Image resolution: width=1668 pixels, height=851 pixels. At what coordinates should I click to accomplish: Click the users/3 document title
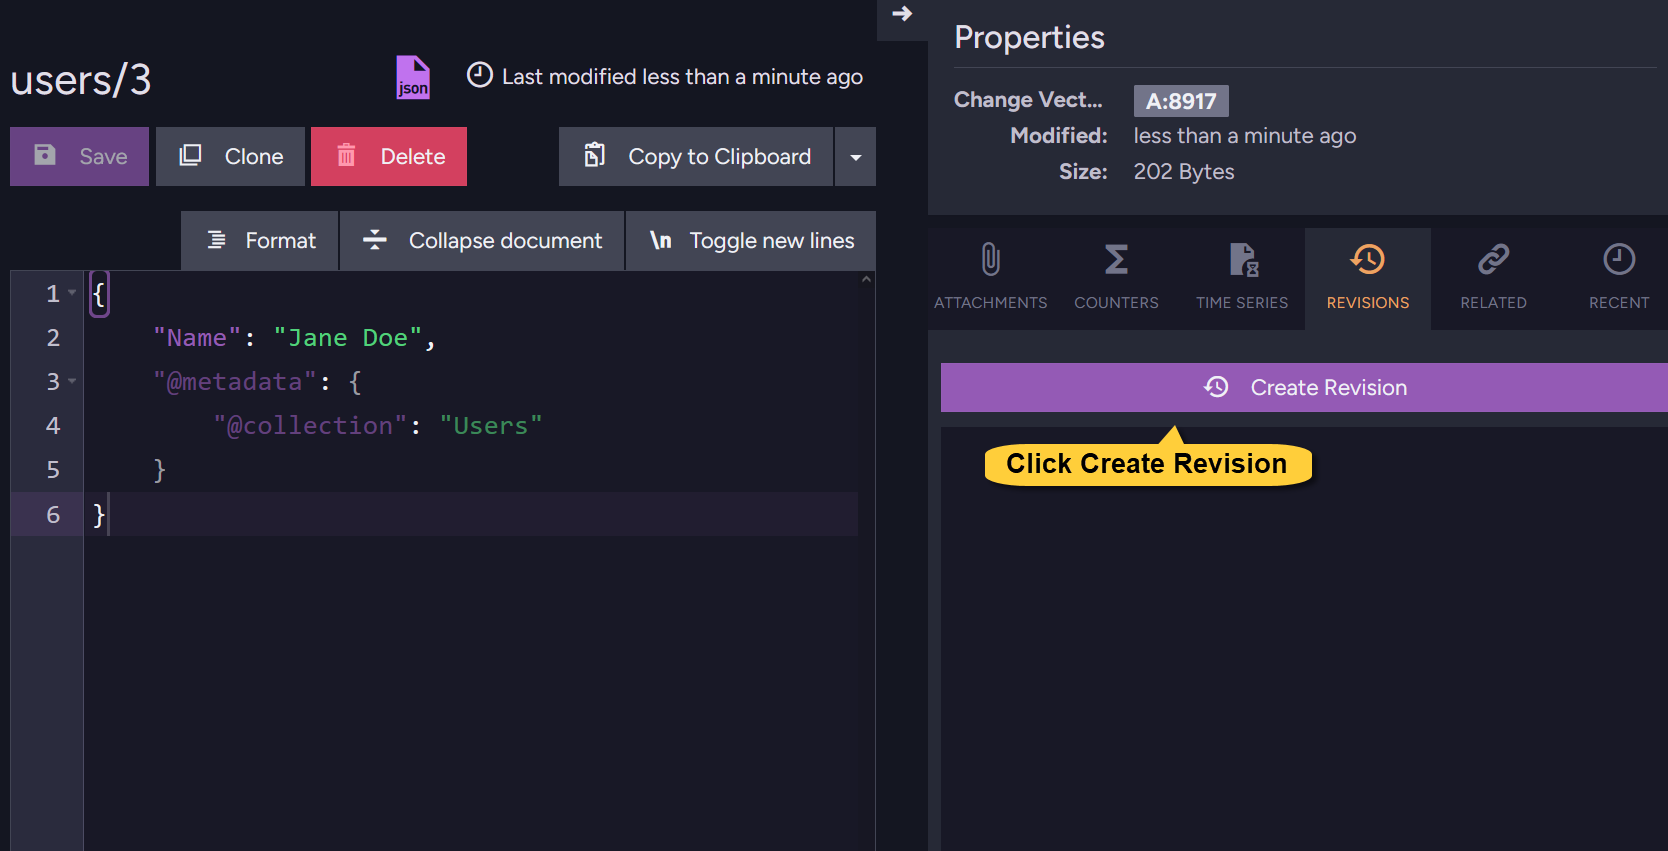81,79
